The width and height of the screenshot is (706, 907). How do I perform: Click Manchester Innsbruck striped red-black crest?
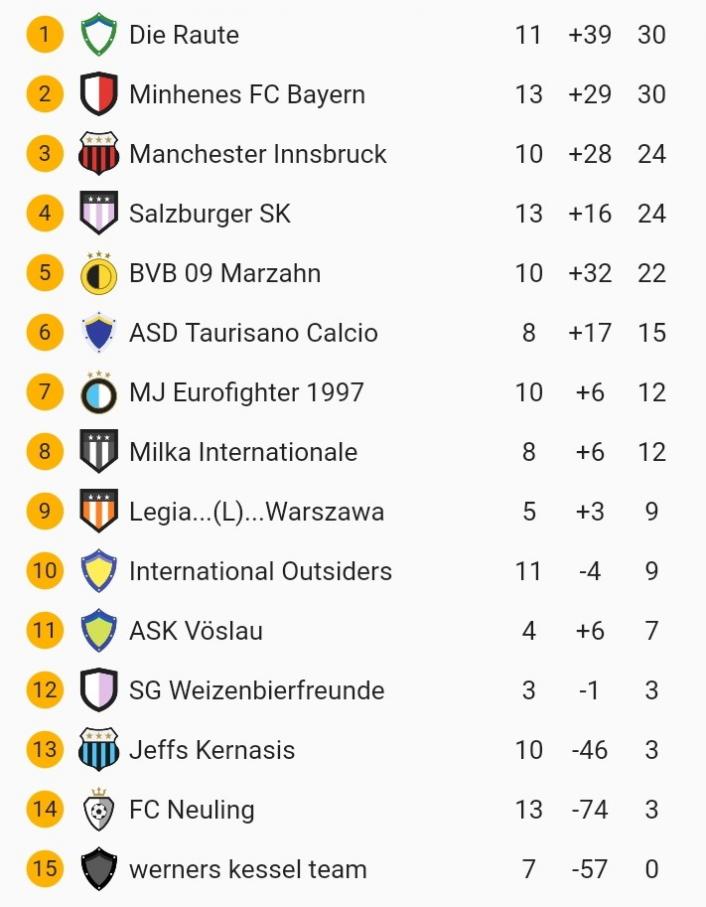point(99,154)
